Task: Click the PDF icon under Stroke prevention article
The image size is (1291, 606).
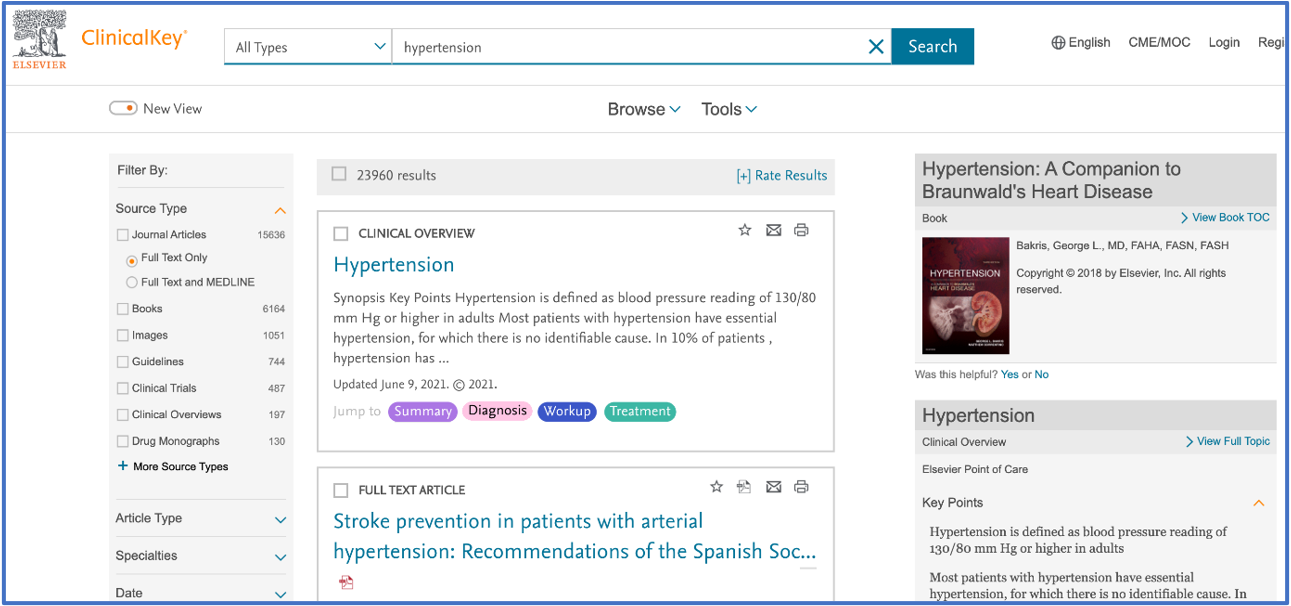Action: point(346,582)
